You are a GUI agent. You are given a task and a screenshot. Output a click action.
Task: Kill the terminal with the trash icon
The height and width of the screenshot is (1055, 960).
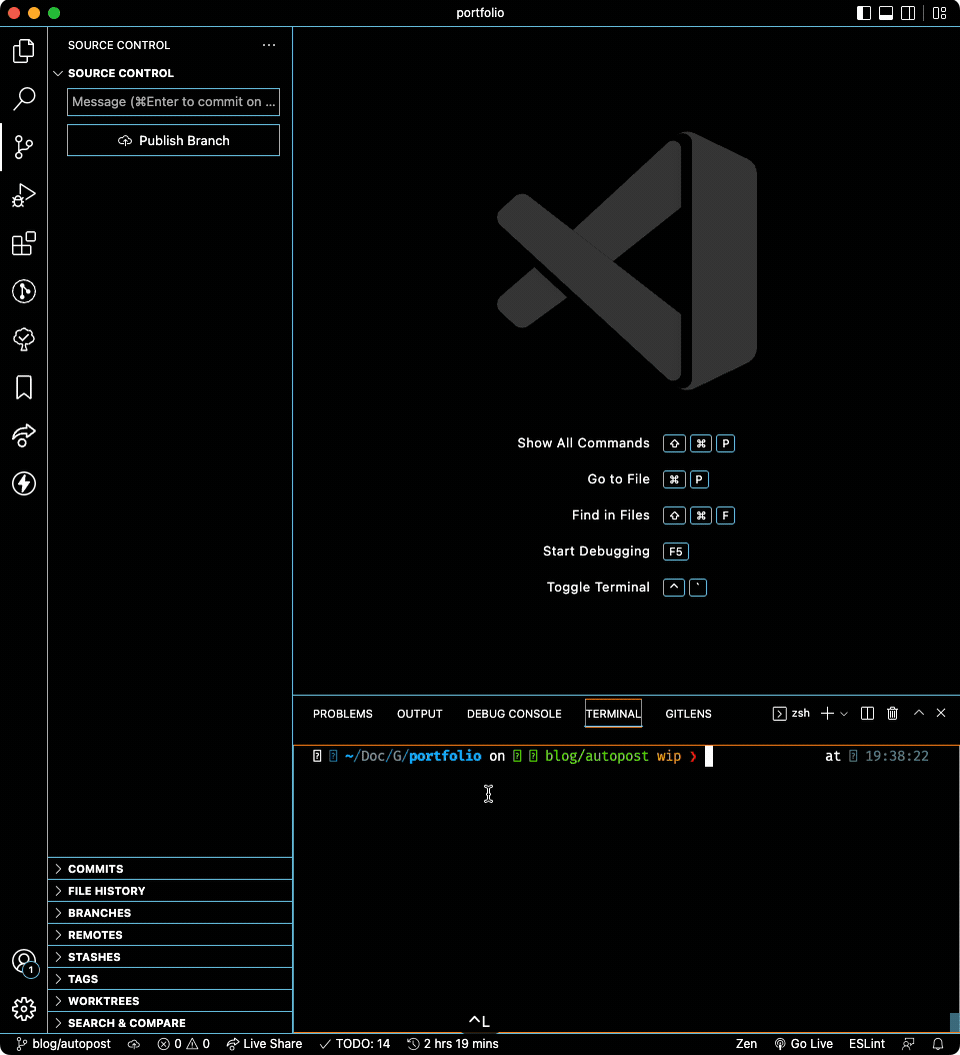892,713
